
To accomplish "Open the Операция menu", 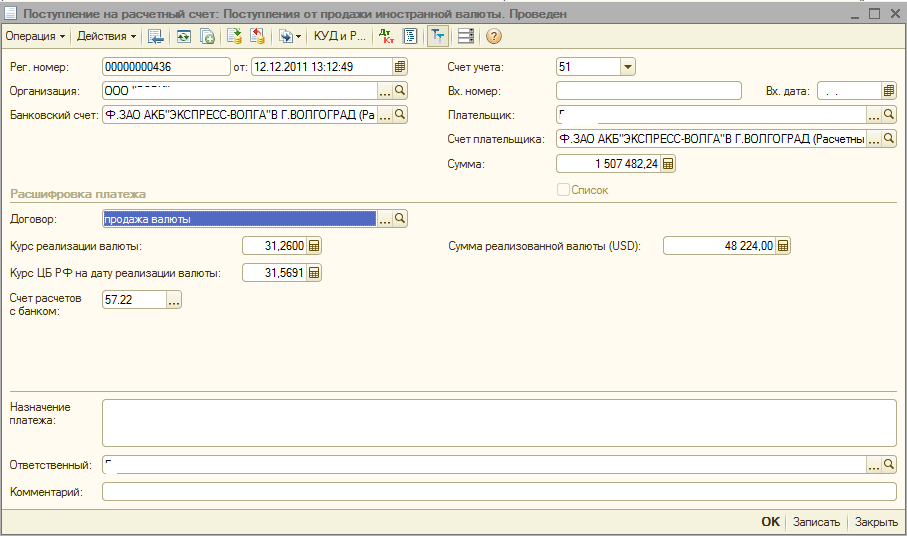I will tap(35, 36).
